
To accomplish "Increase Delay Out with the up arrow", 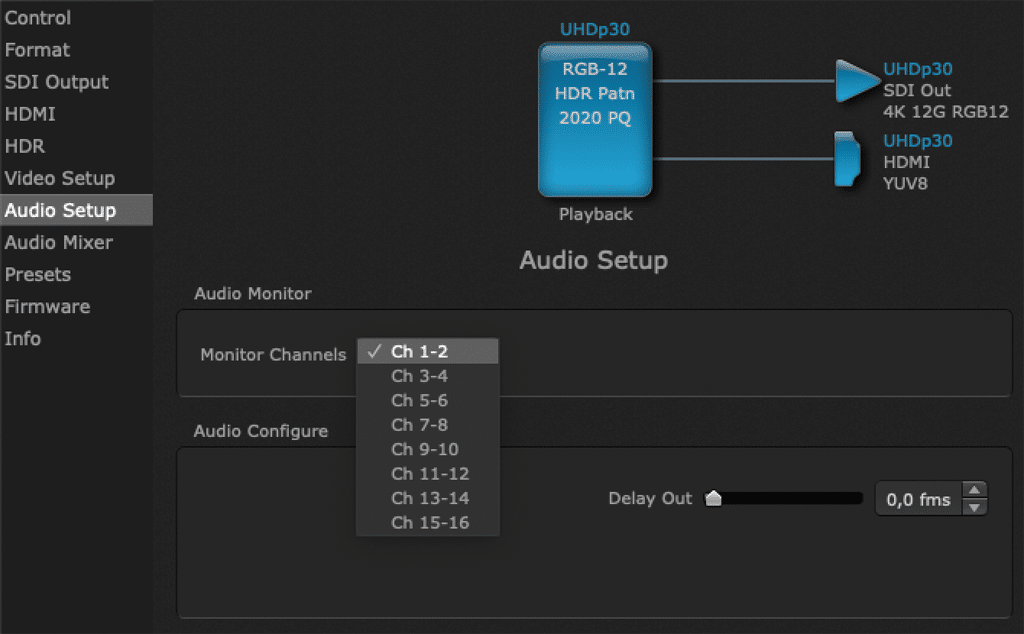I will (x=974, y=491).
